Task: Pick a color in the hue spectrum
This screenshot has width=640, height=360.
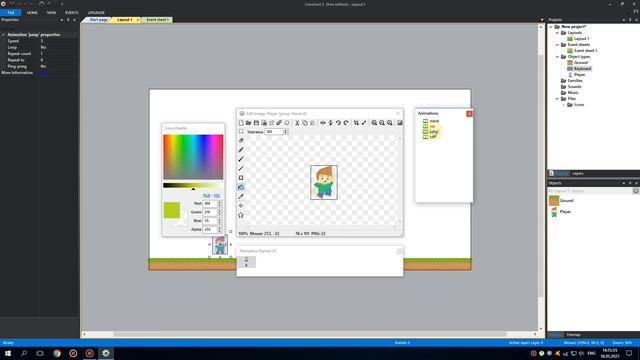Action: (193, 157)
